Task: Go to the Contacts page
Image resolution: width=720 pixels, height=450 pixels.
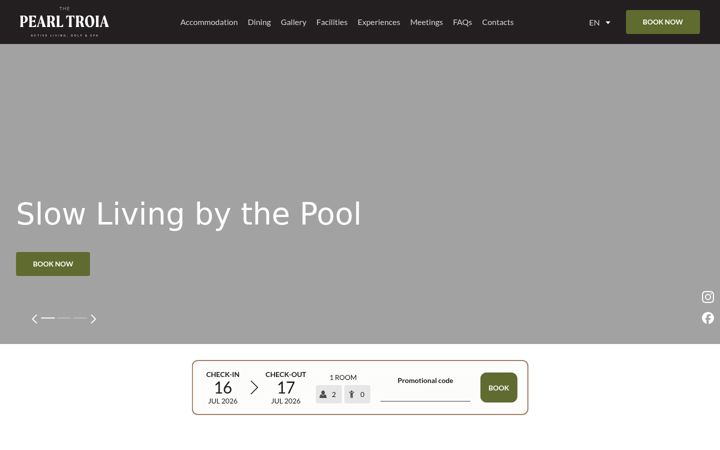Action: 498,22
